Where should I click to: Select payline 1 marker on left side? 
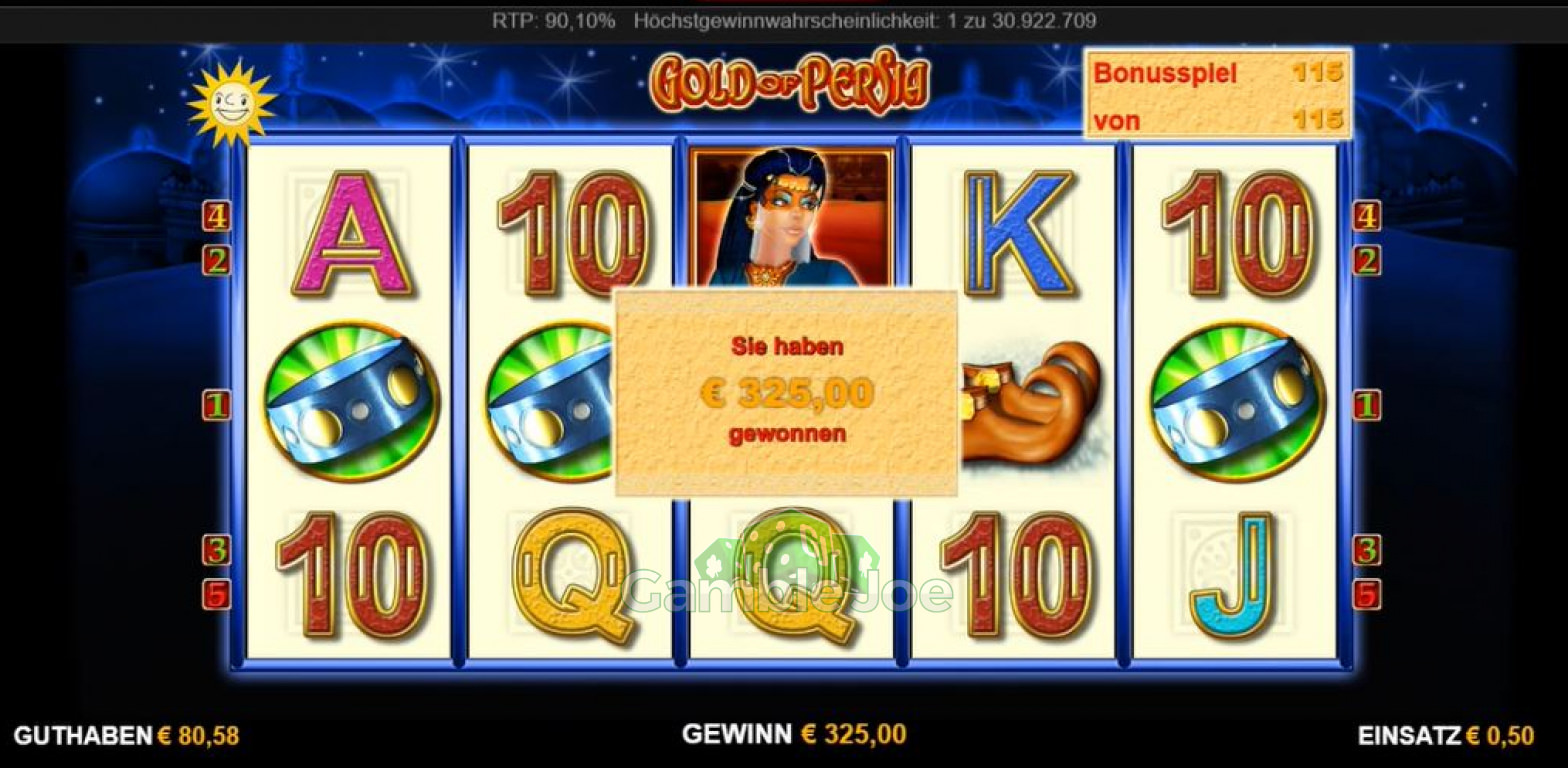pyautogui.click(x=216, y=405)
